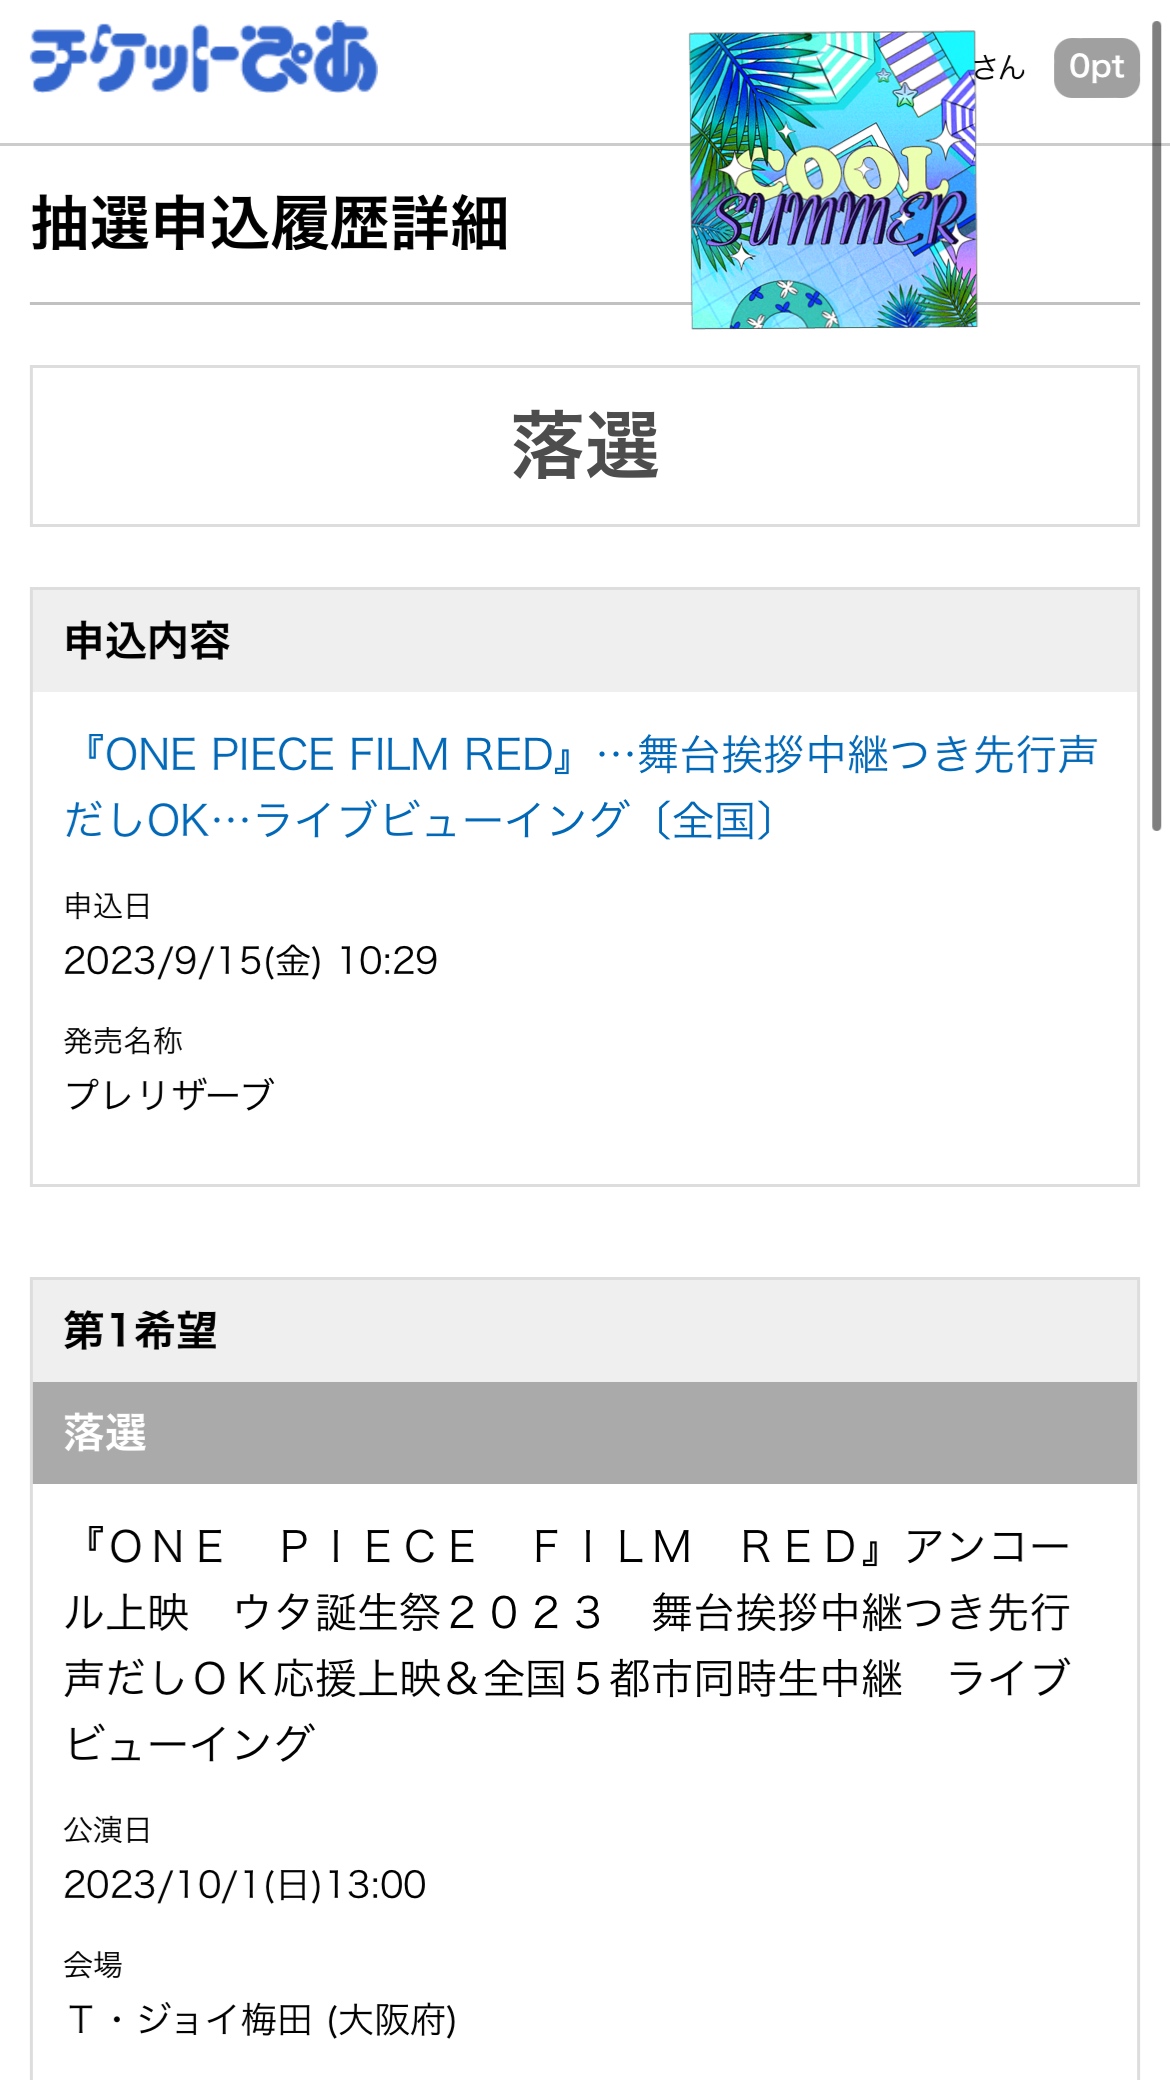This screenshot has height=2080, width=1170.
Task: Select the 申込内容 section header
Action: pos(147,641)
